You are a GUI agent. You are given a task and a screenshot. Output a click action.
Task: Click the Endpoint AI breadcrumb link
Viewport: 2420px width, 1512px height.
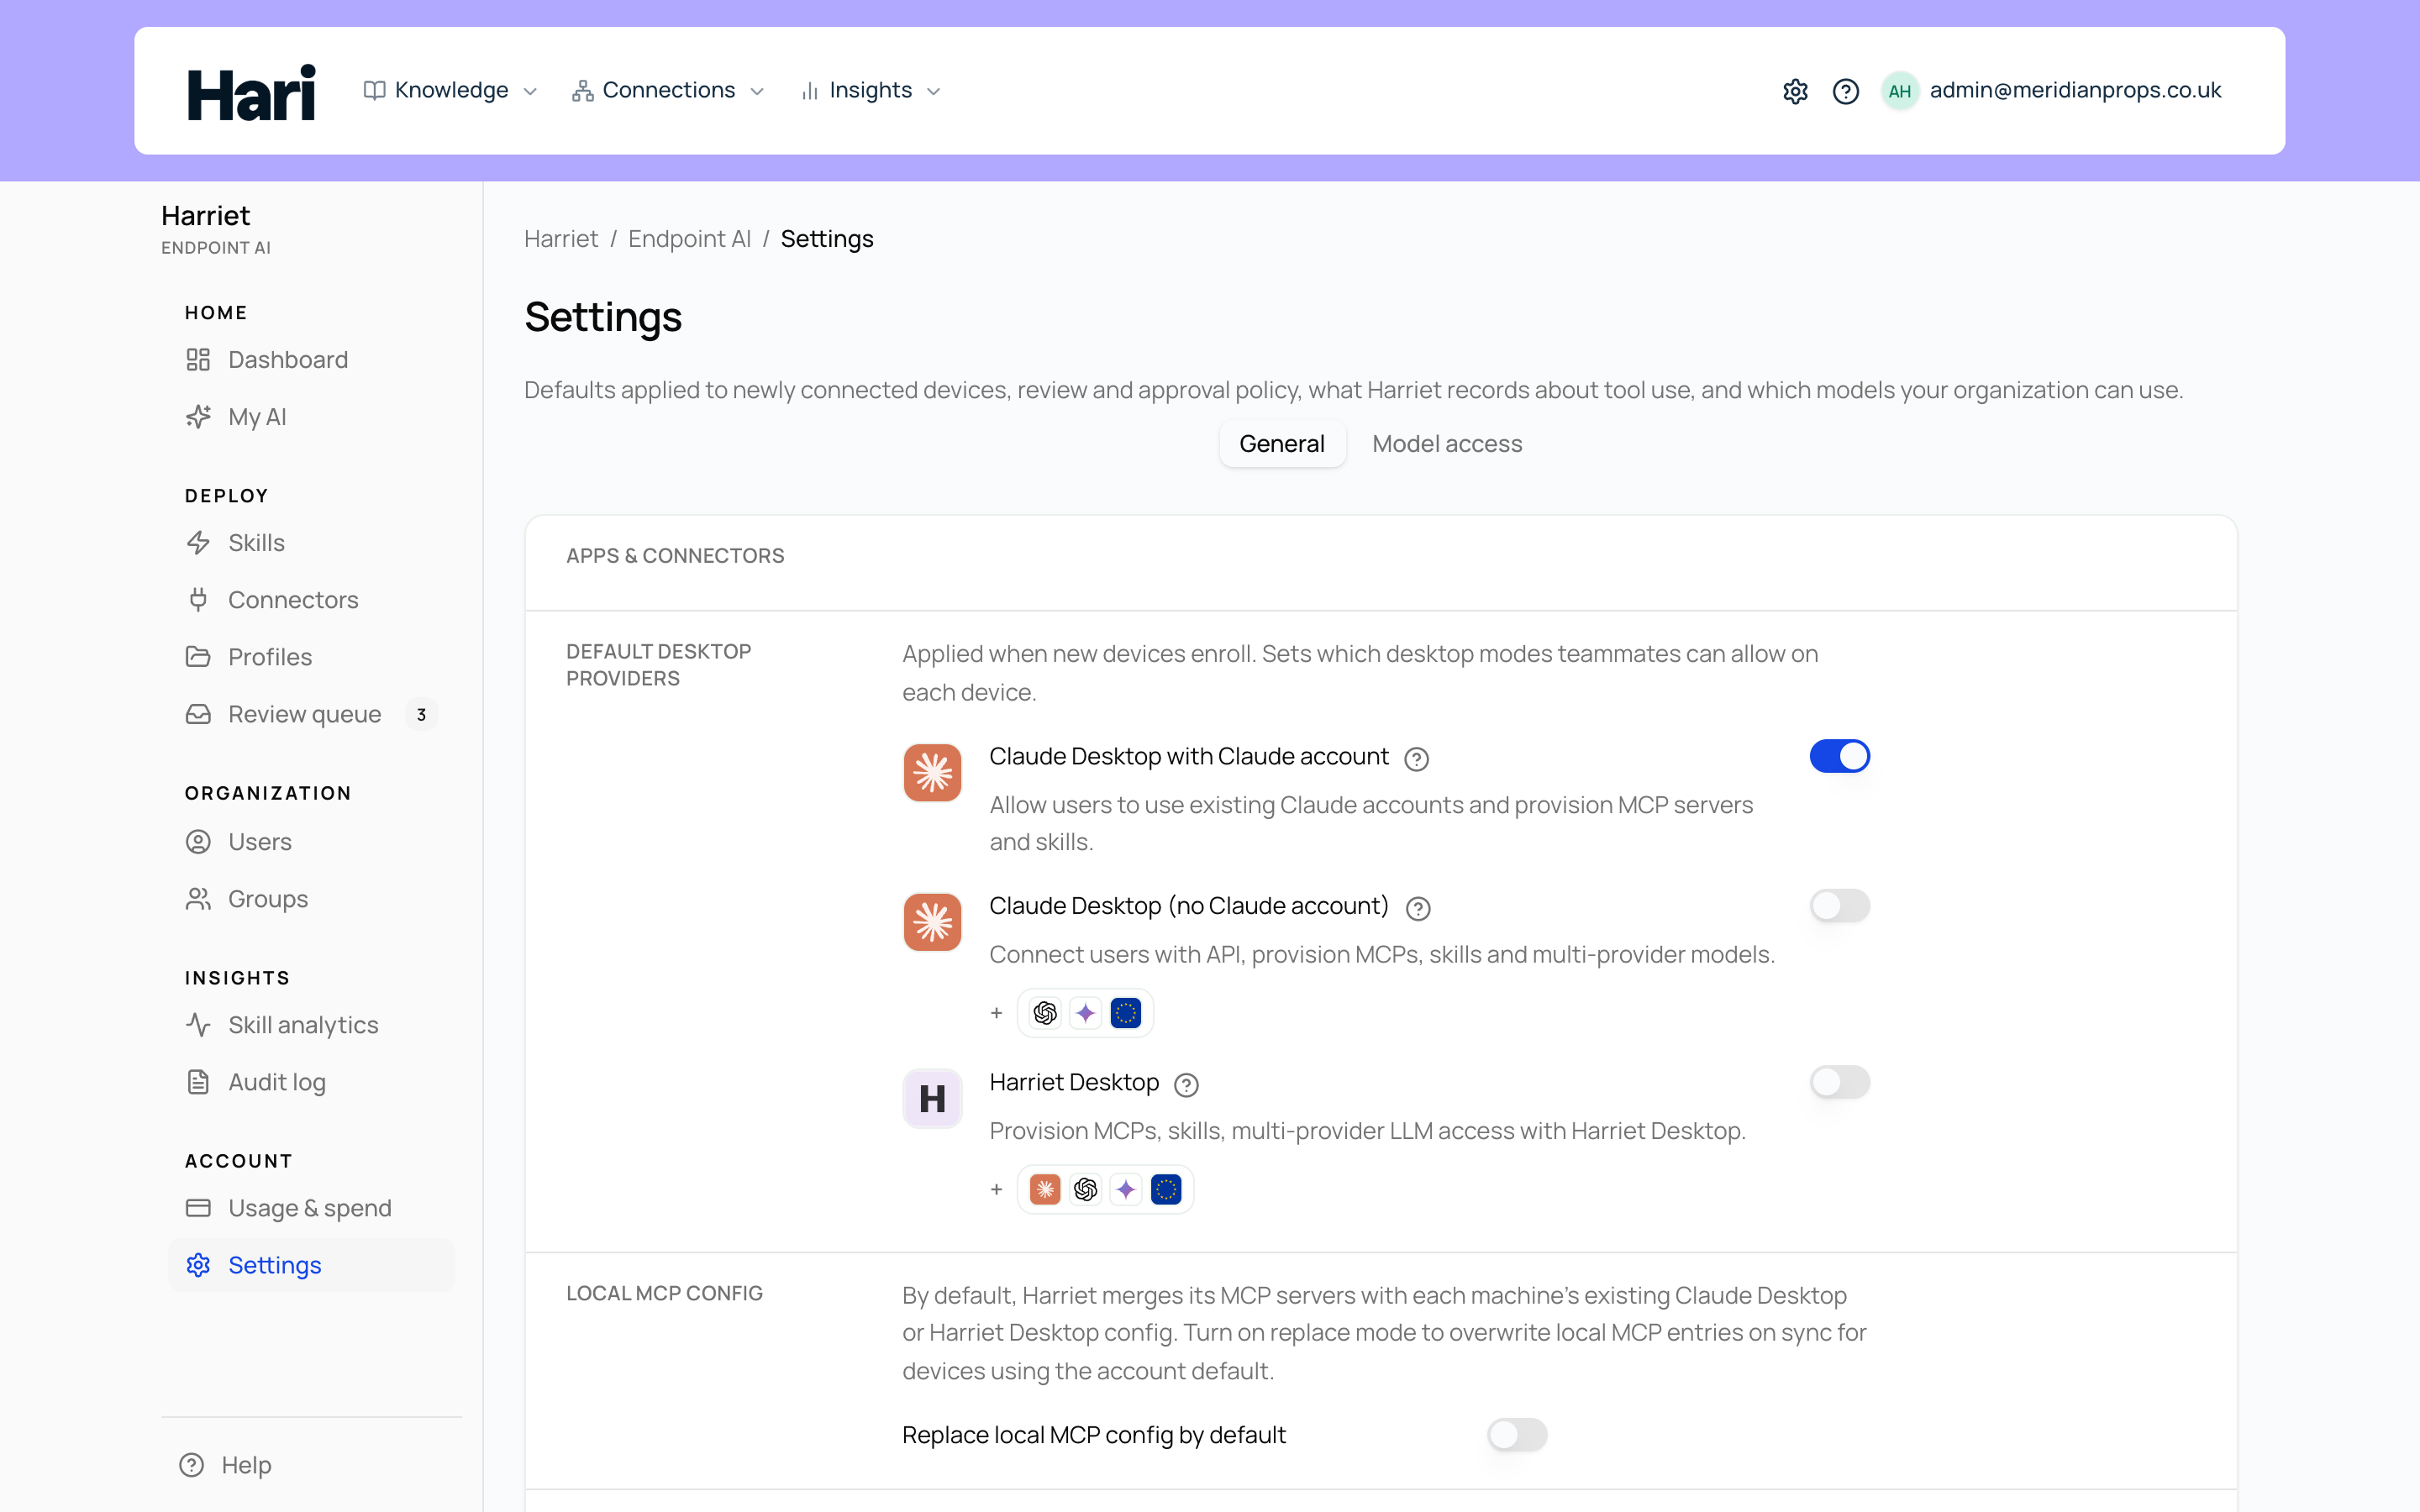pyautogui.click(x=689, y=239)
